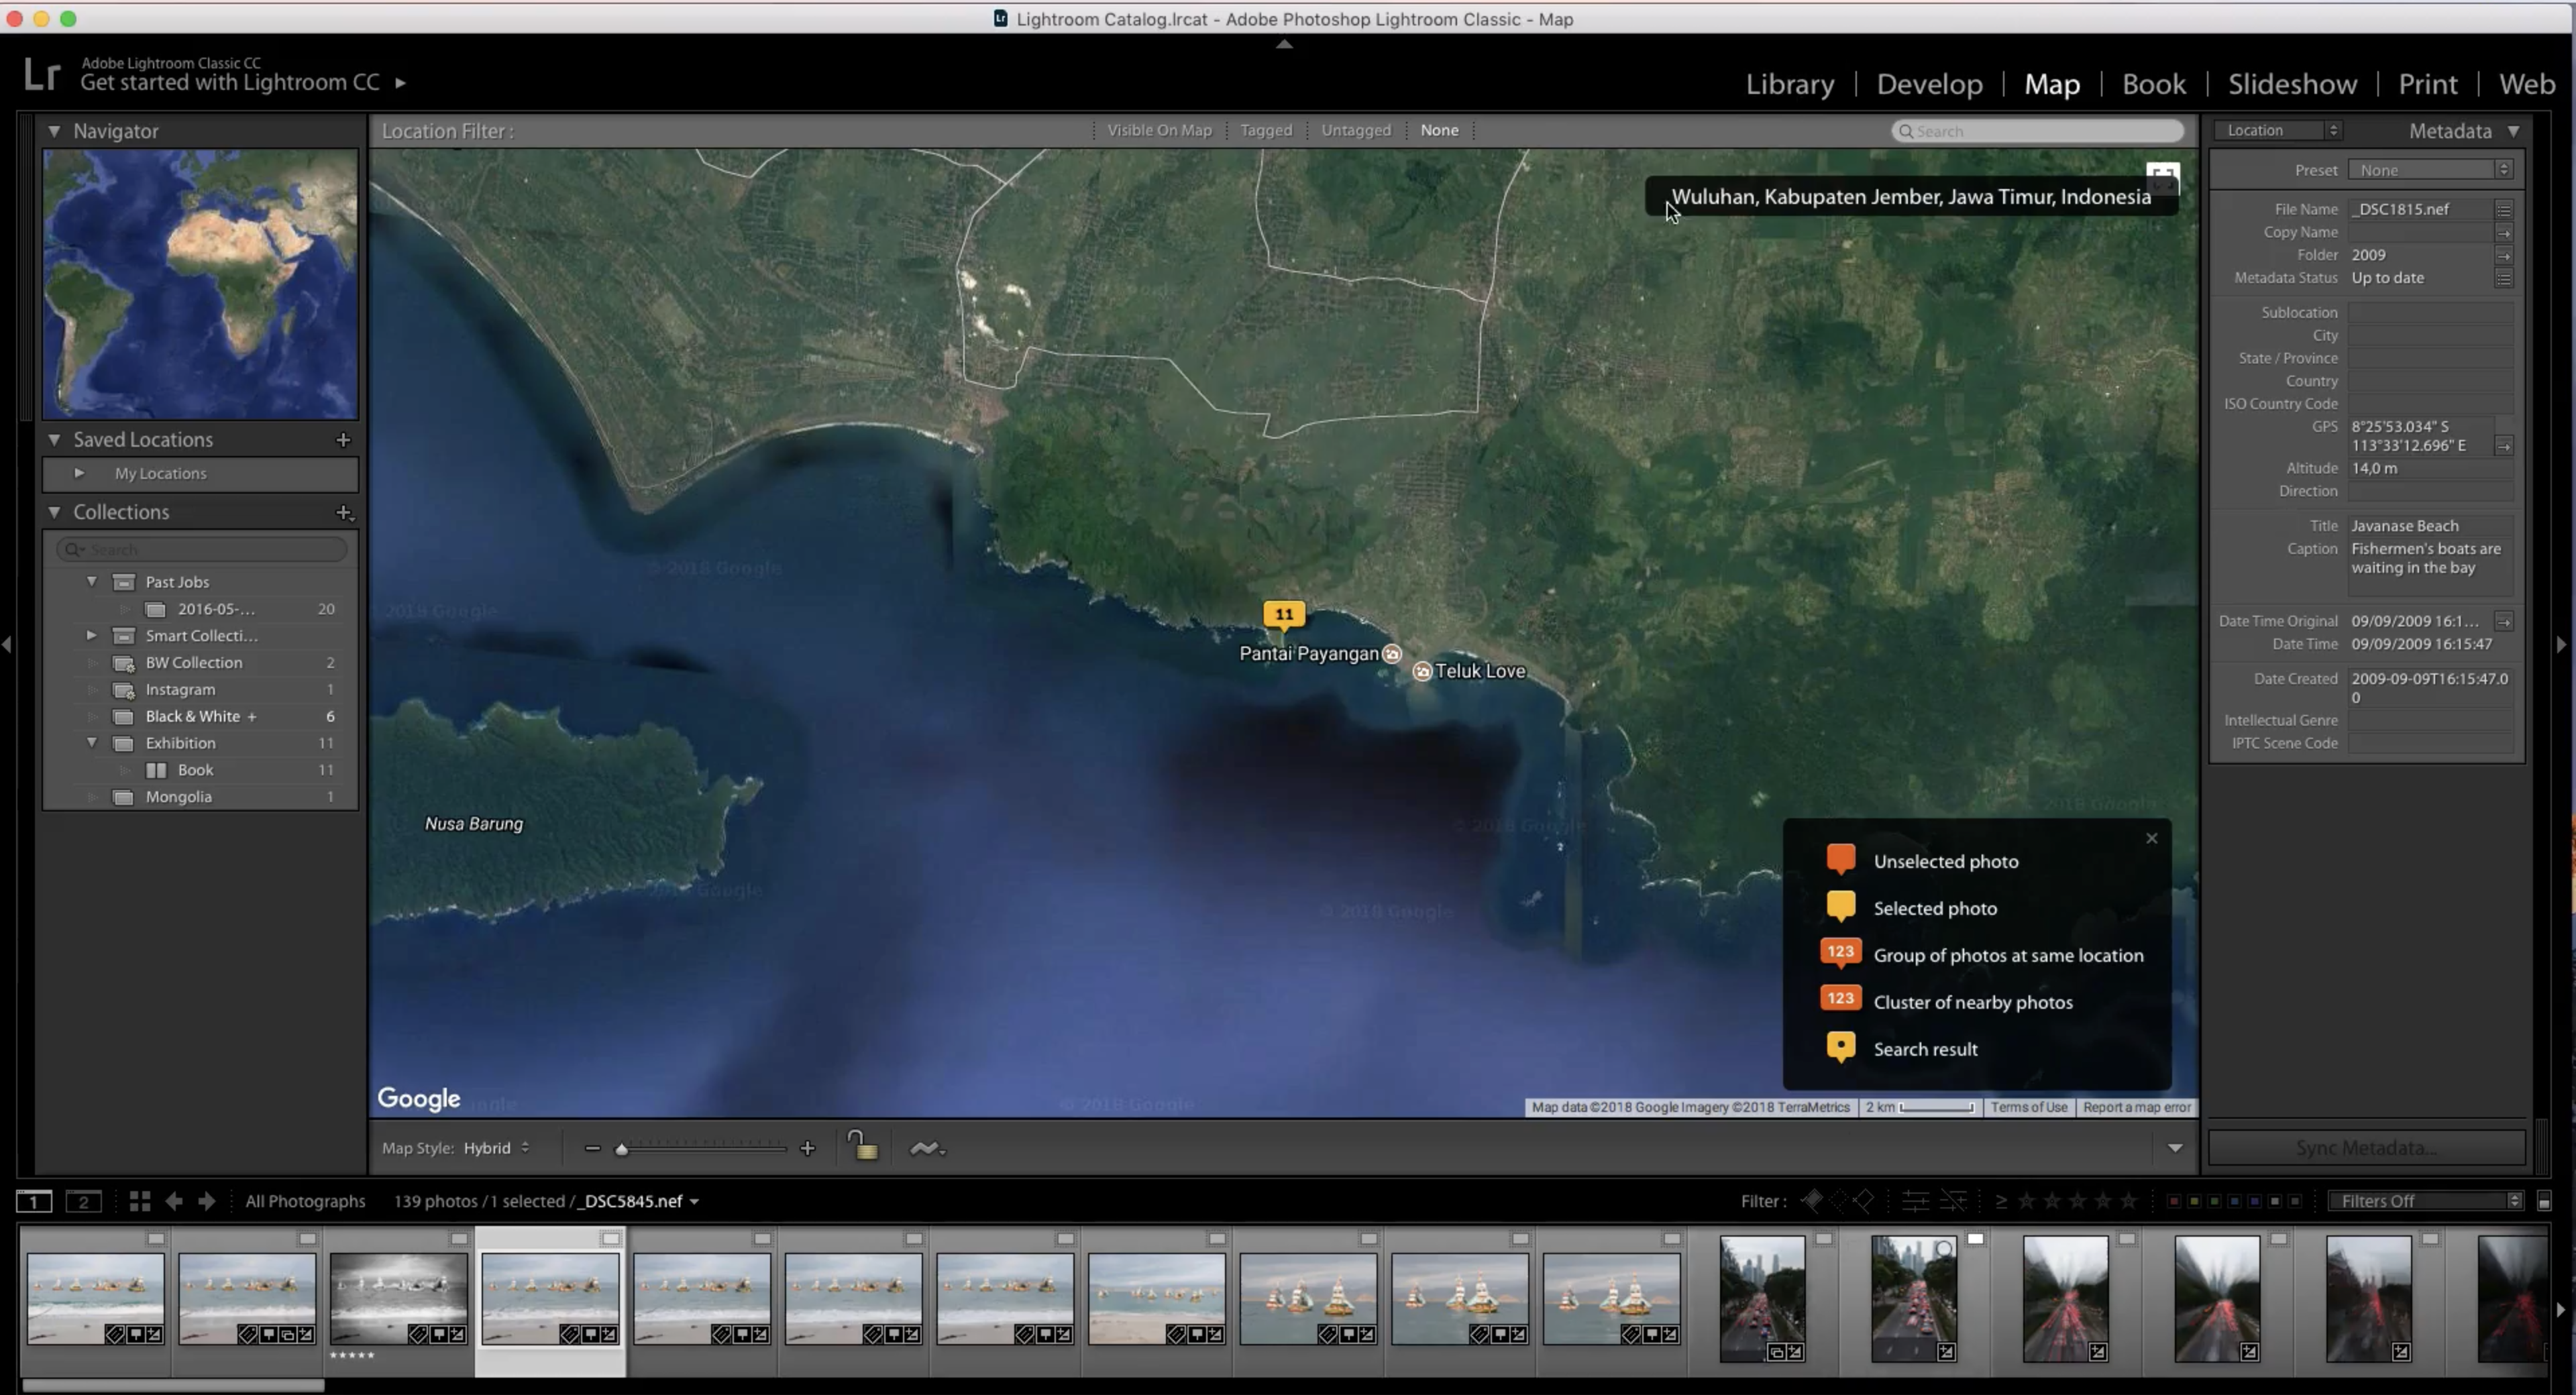Filter by rejected photos flag icon

pos(1863,1201)
